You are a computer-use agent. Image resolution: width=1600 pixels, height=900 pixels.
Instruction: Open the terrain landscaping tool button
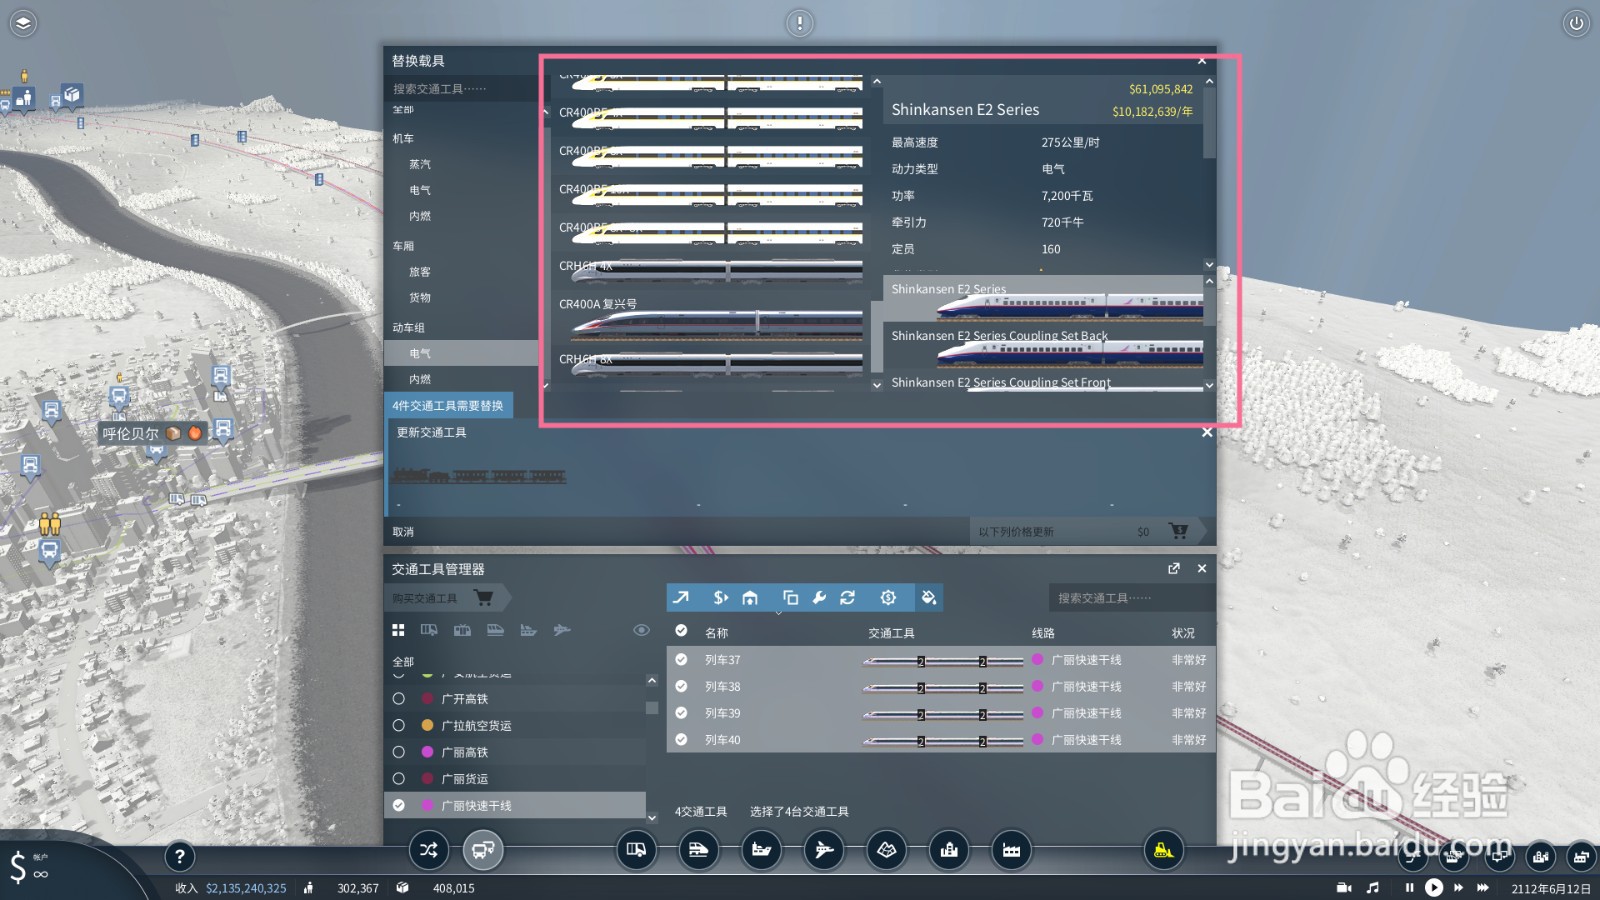(x=886, y=850)
